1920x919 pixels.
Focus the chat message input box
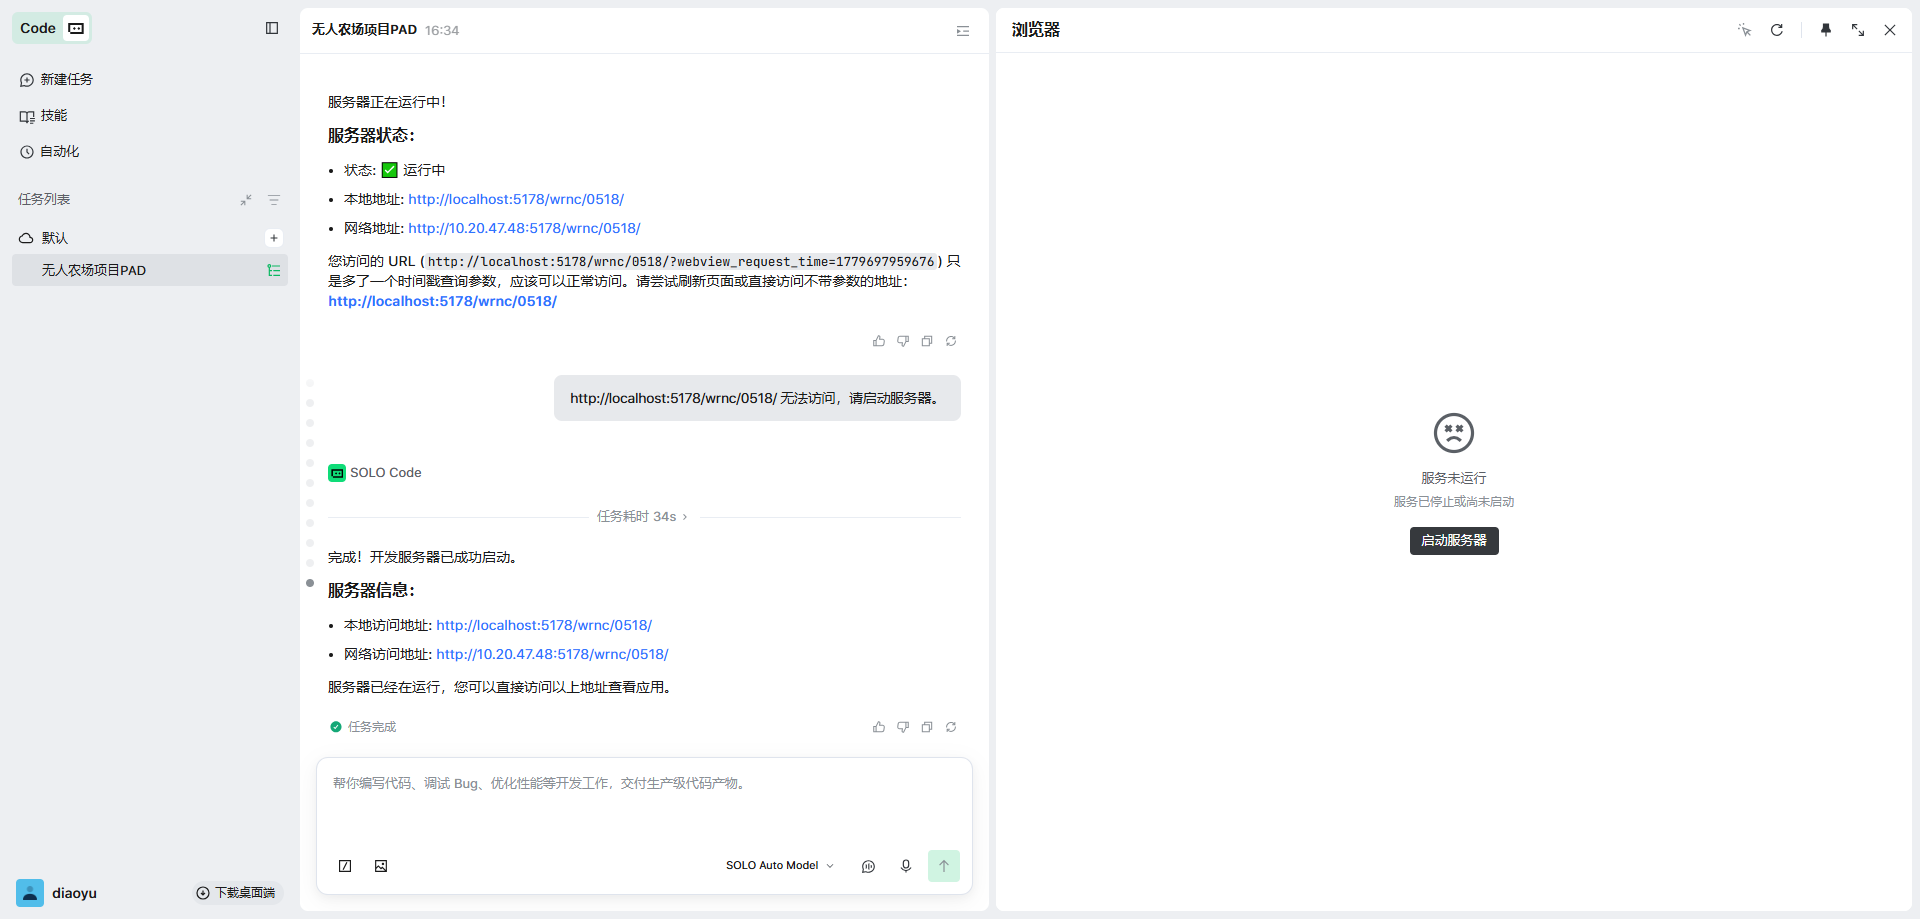(x=644, y=804)
